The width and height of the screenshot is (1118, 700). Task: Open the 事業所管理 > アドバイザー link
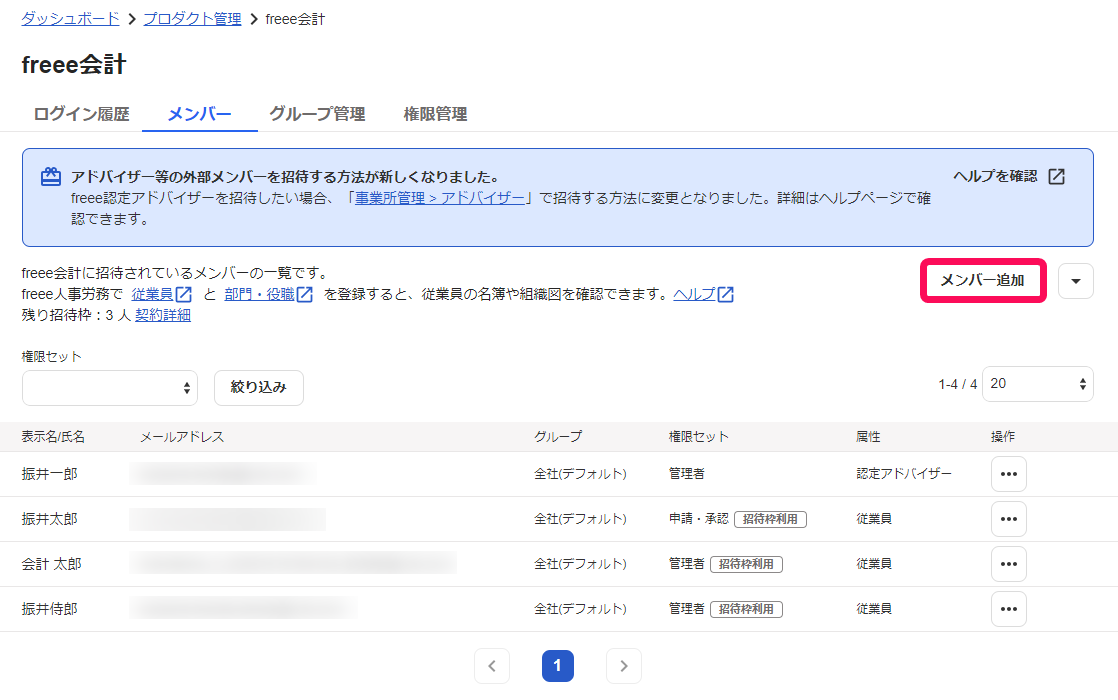tap(440, 198)
